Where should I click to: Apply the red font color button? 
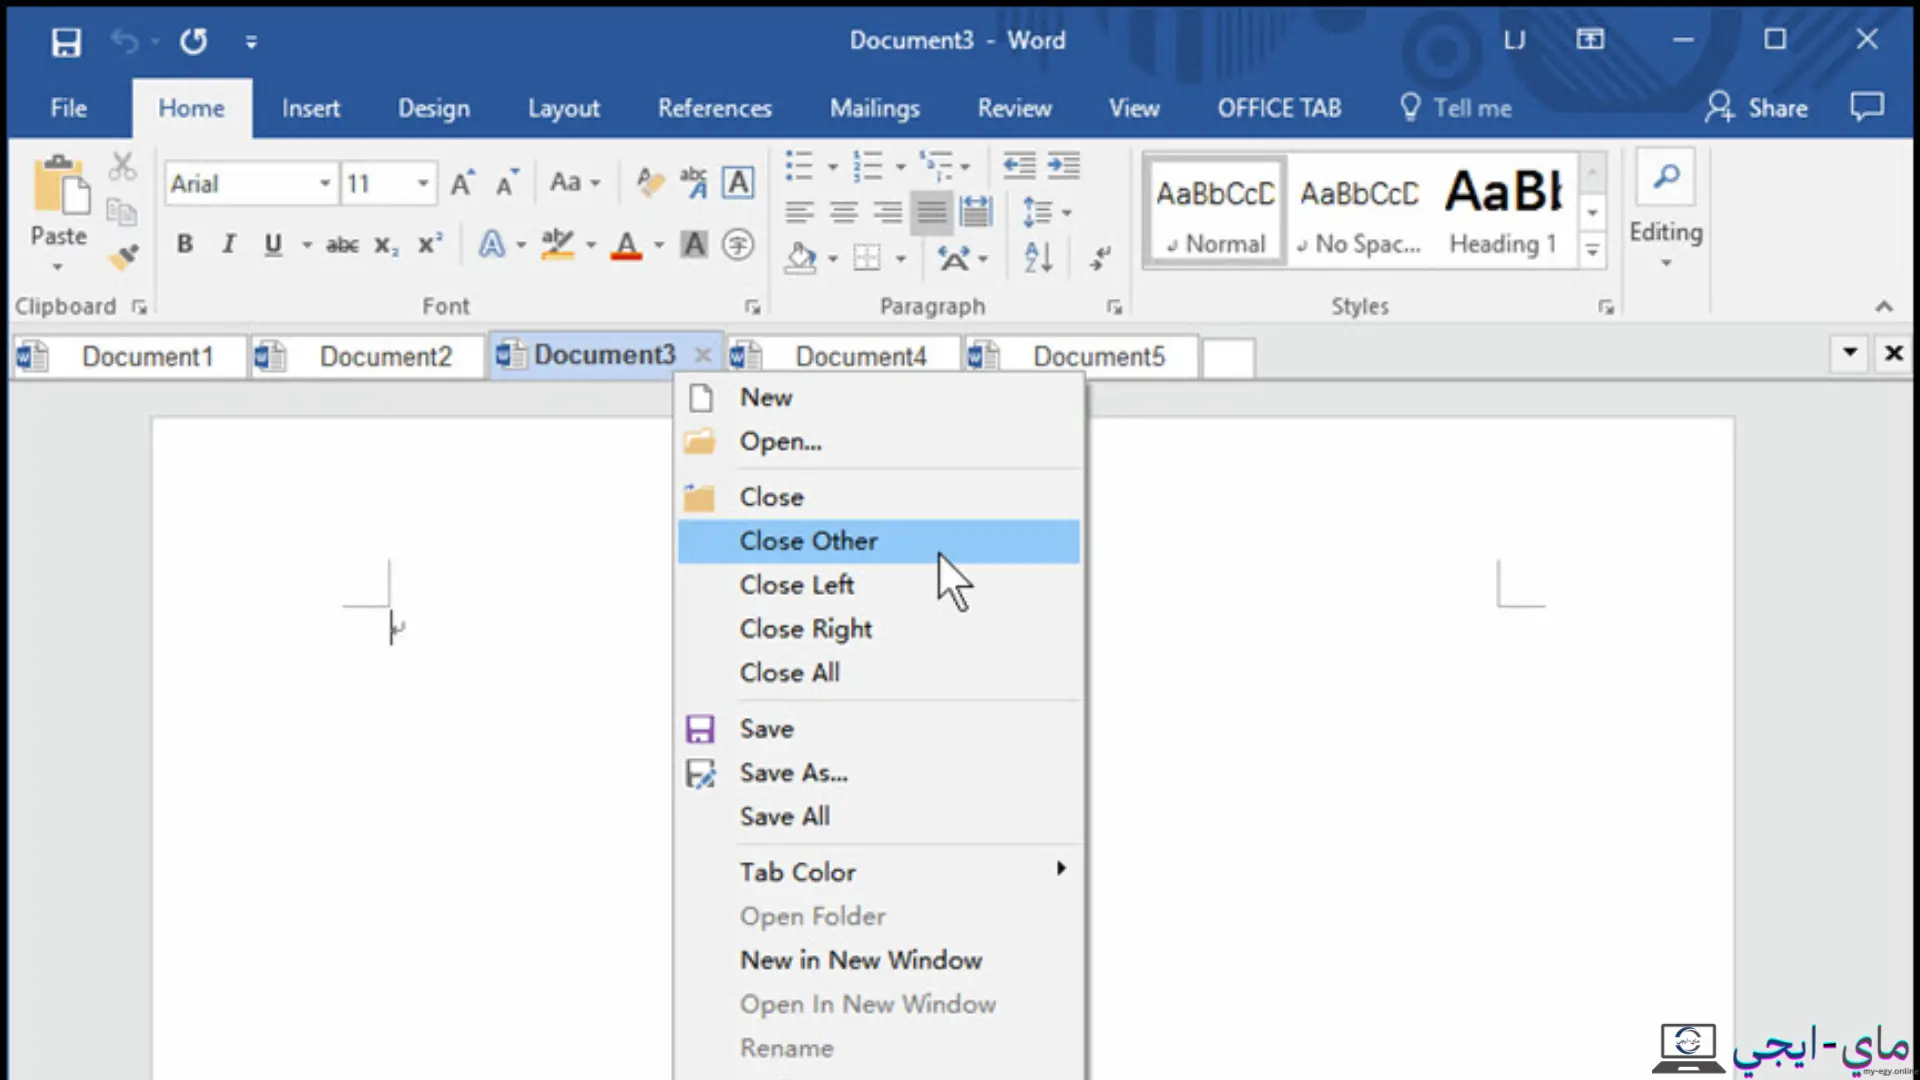pyautogui.click(x=627, y=245)
